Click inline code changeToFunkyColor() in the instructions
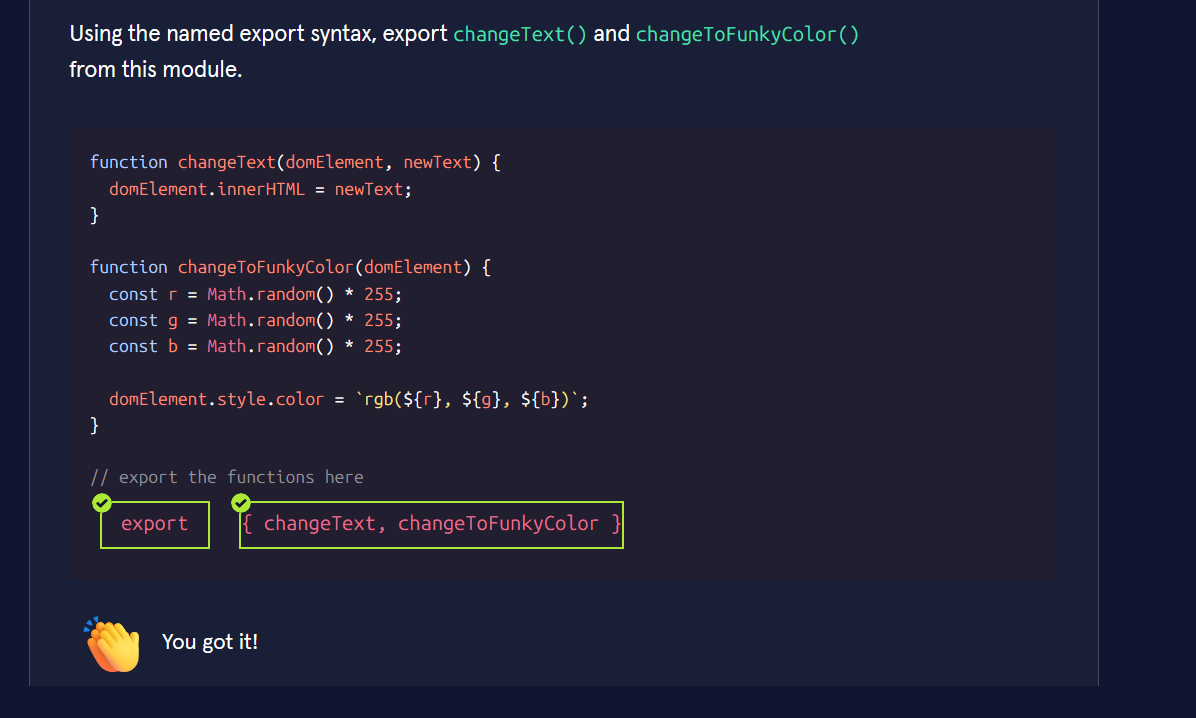 tap(747, 34)
